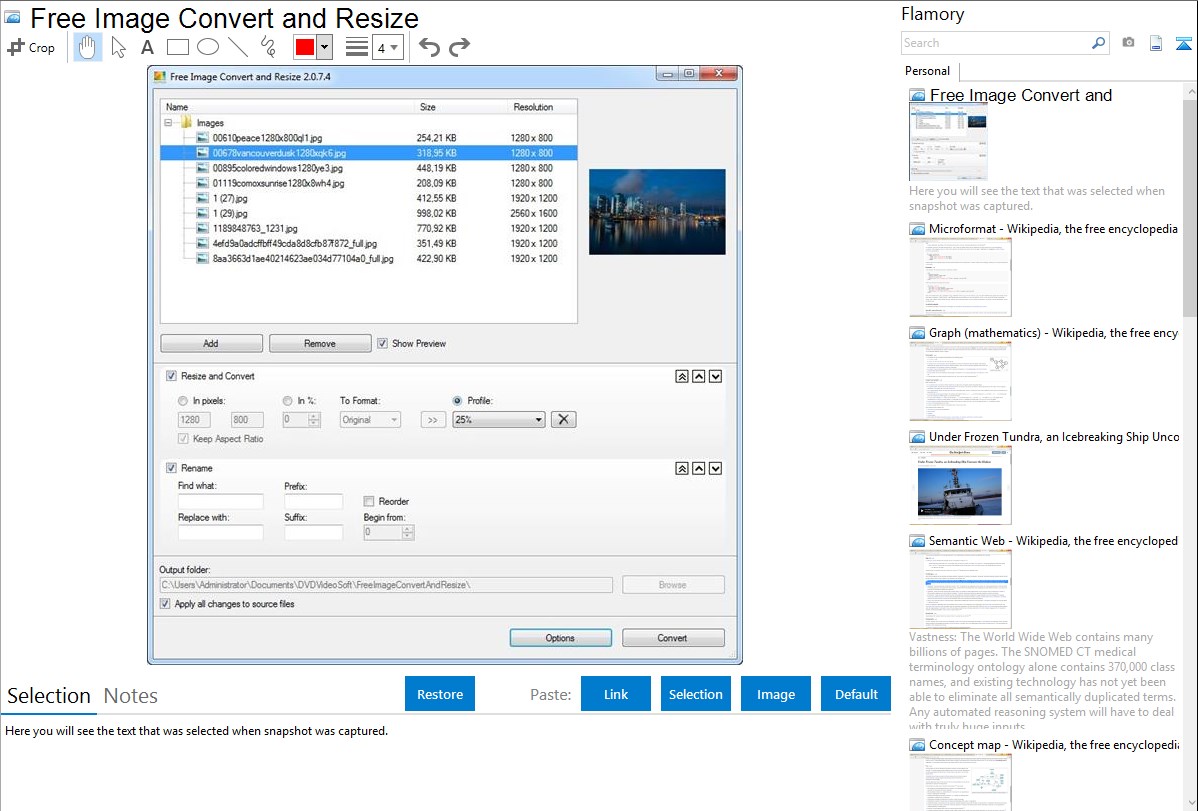This screenshot has width=1198, height=811.
Task: Select the Crop tool
Action: (x=31, y=47)
